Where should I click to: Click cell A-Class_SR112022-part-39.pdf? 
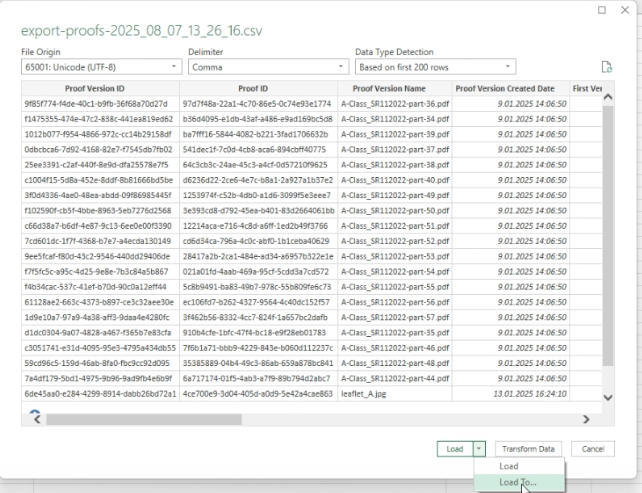pyautogui.click(x=395, y=134)
